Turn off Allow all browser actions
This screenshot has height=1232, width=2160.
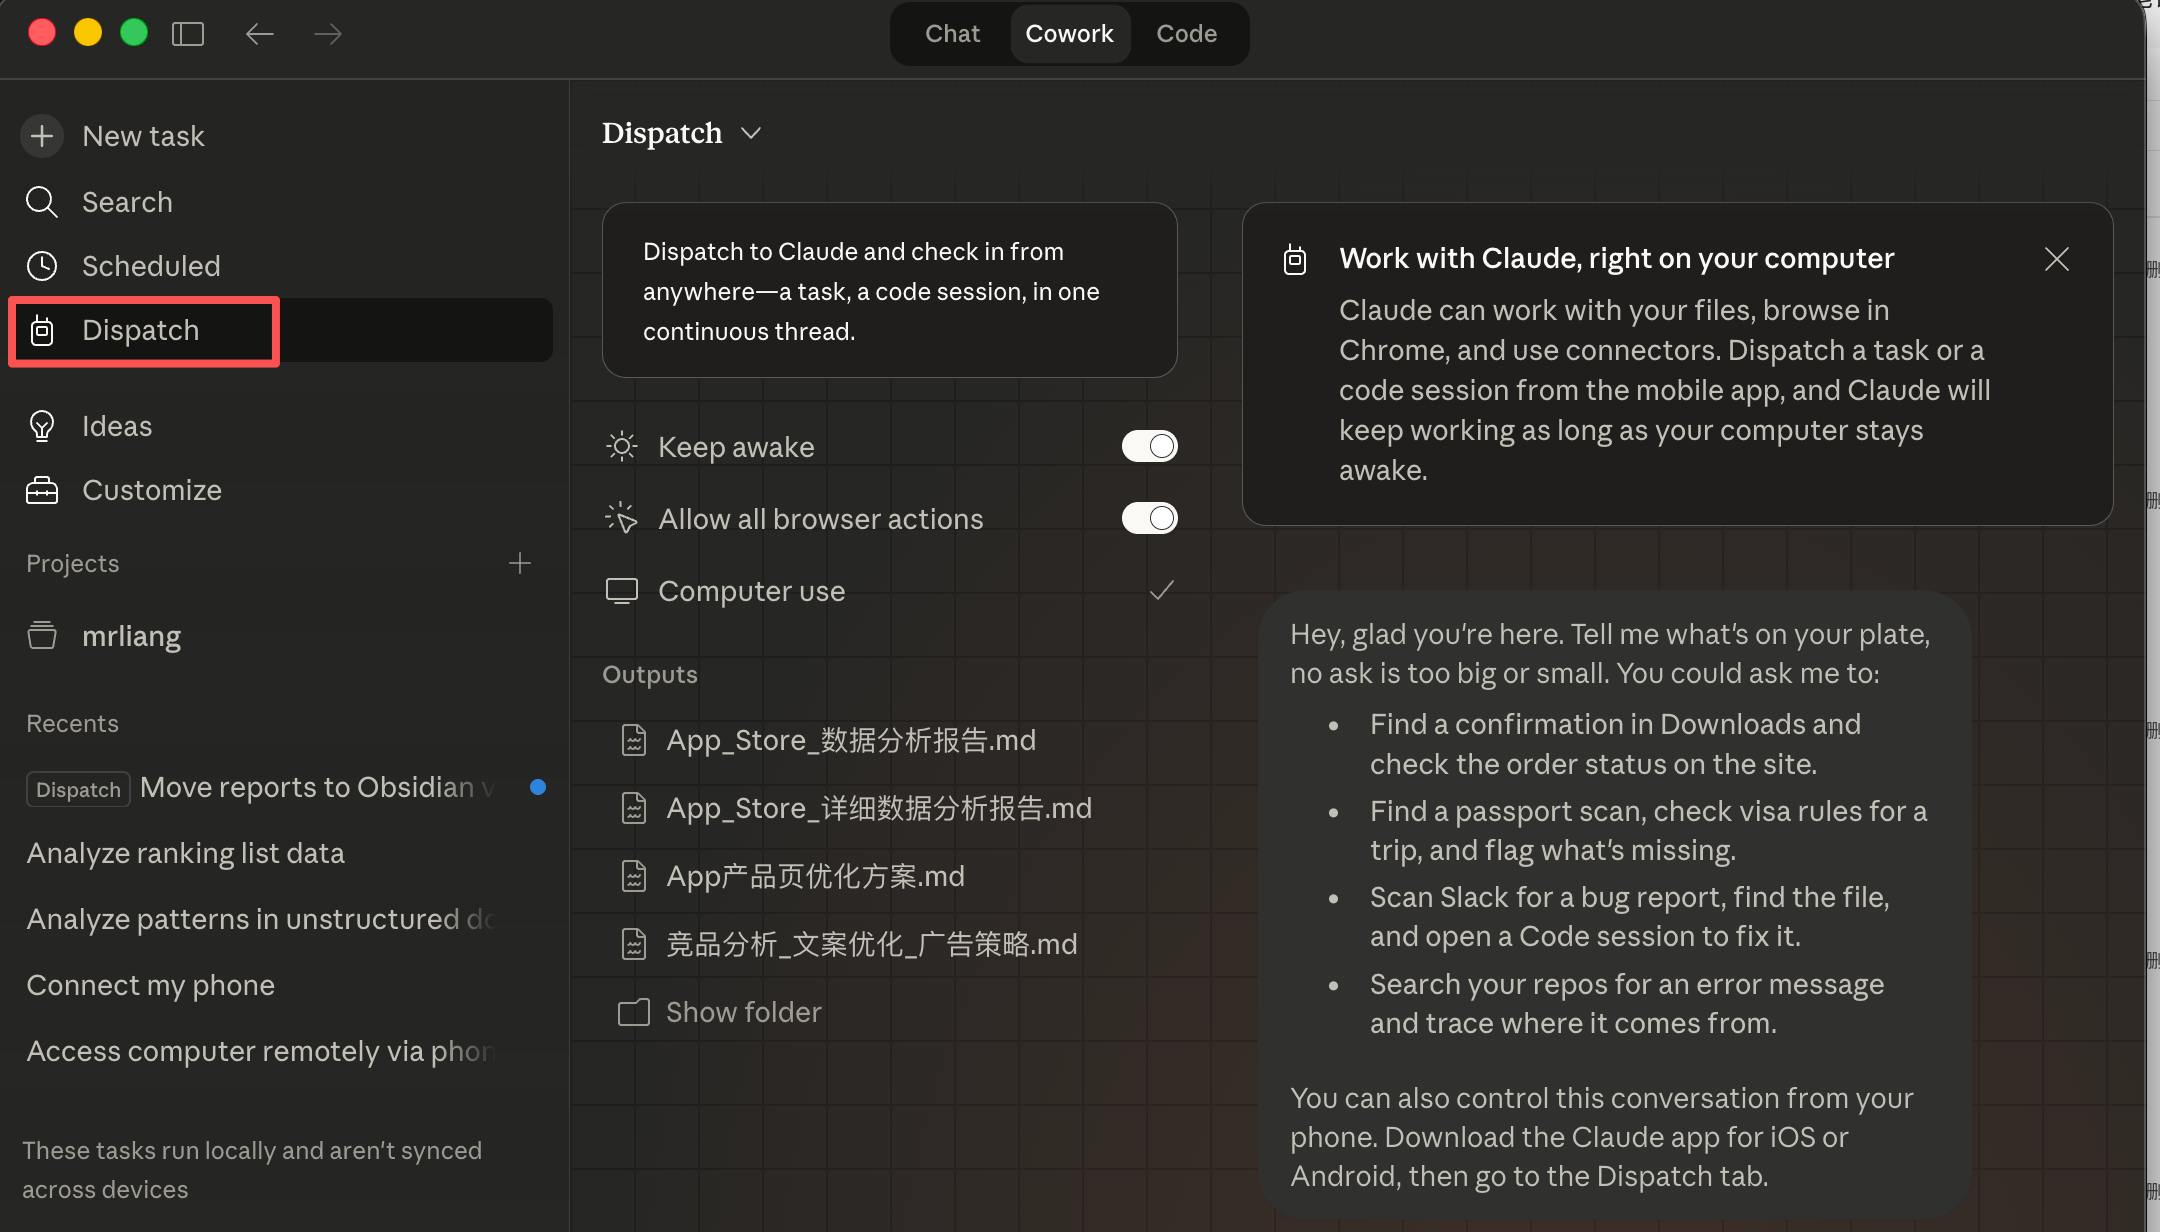[1149, 518]
